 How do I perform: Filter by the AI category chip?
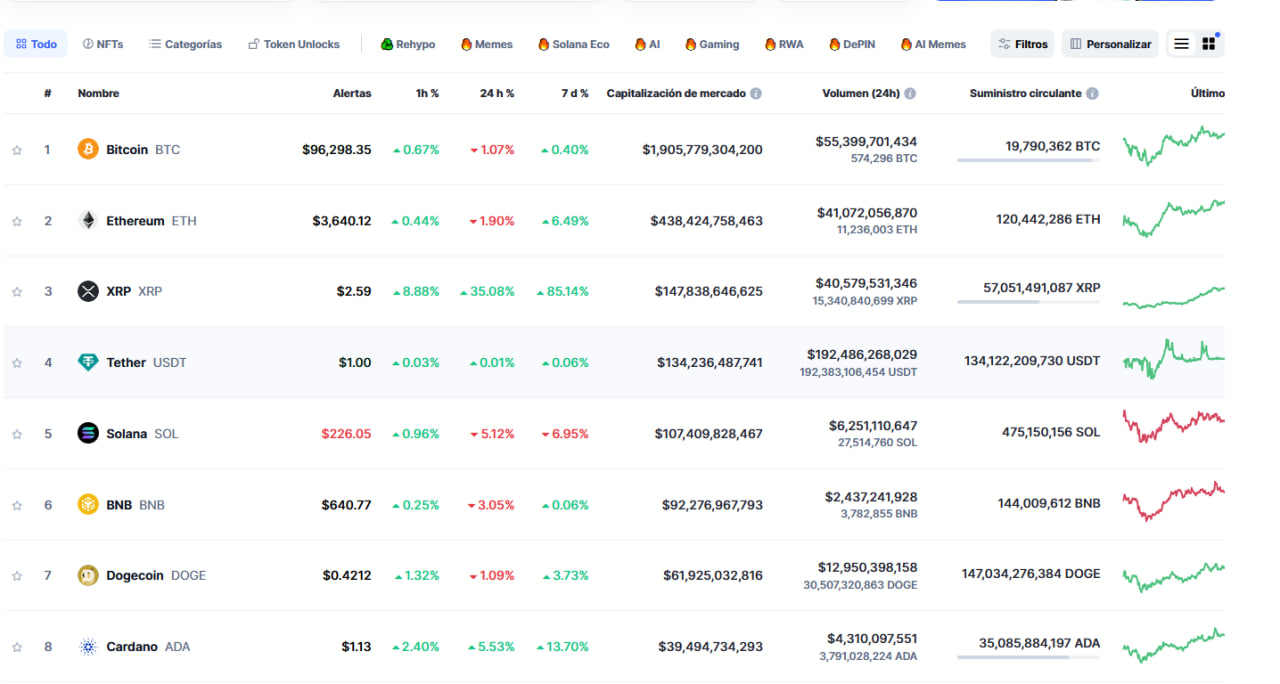[647, 44]
